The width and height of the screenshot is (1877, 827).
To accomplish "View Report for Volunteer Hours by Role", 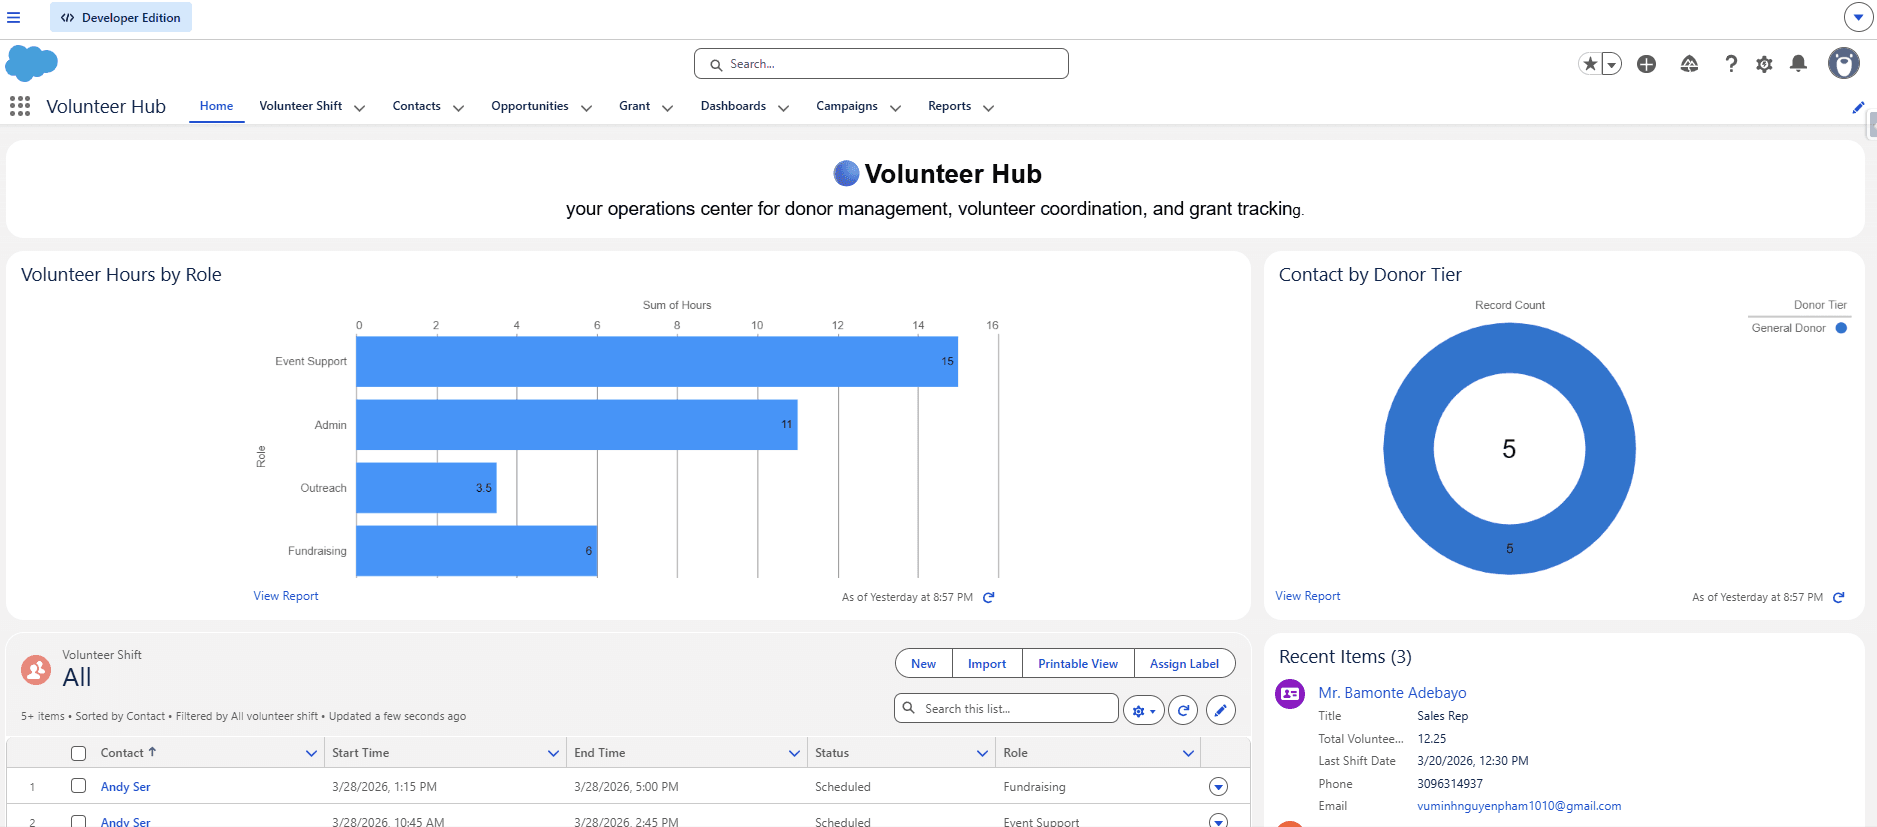I will tap(286, 596).
